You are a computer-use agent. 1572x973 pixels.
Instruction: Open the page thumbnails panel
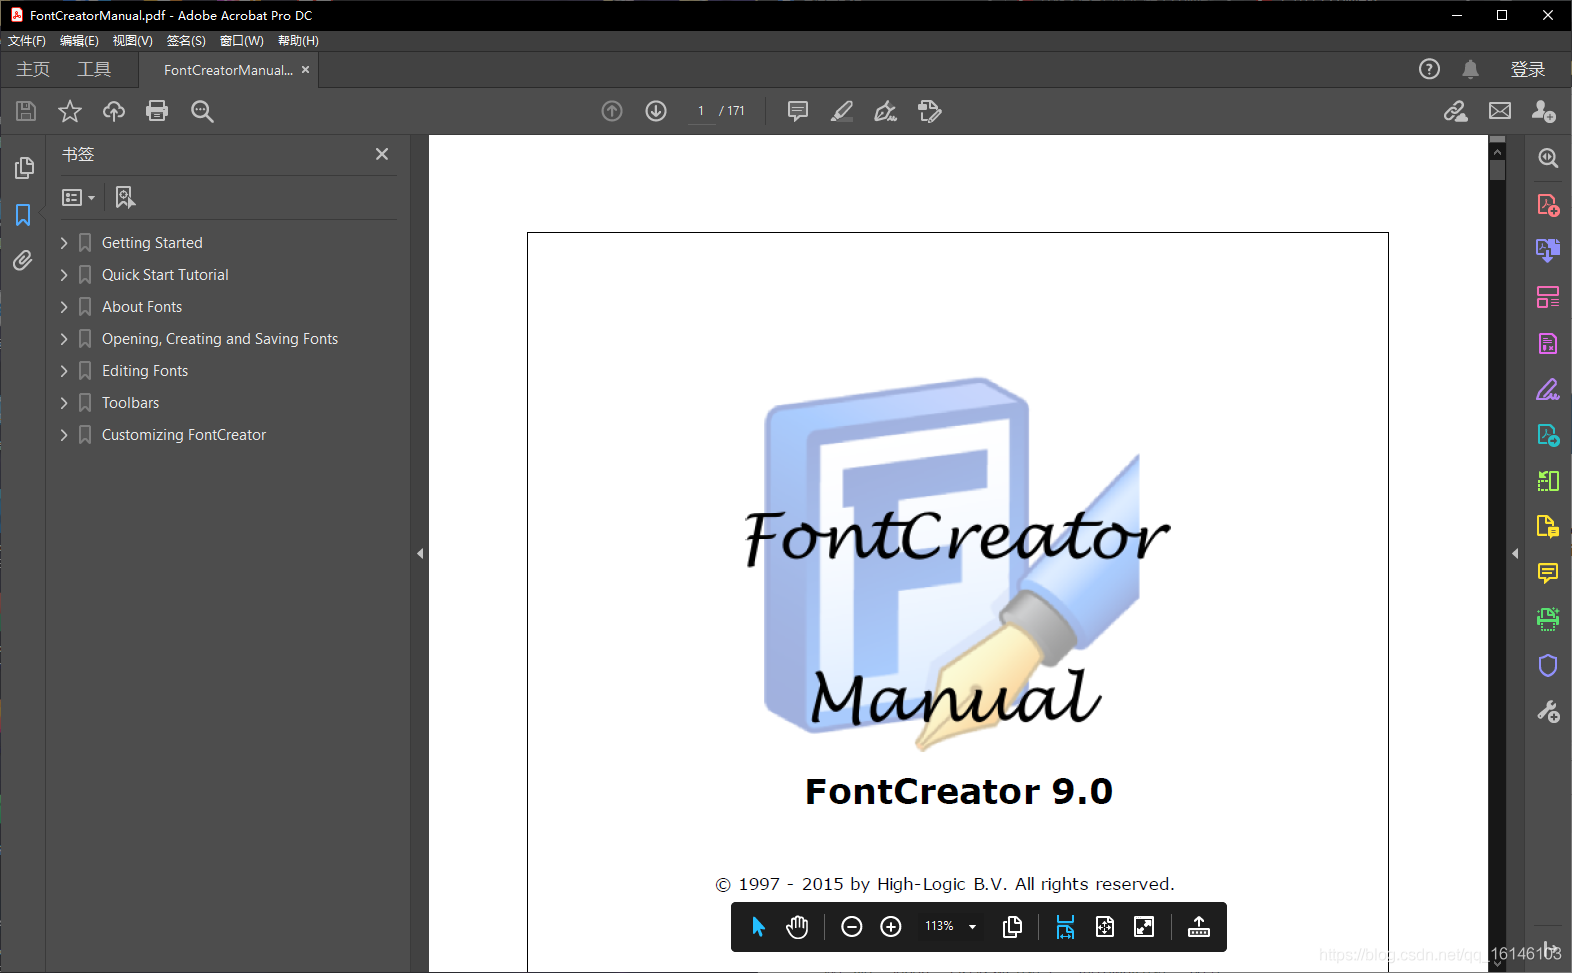click(x=24, y=168)
